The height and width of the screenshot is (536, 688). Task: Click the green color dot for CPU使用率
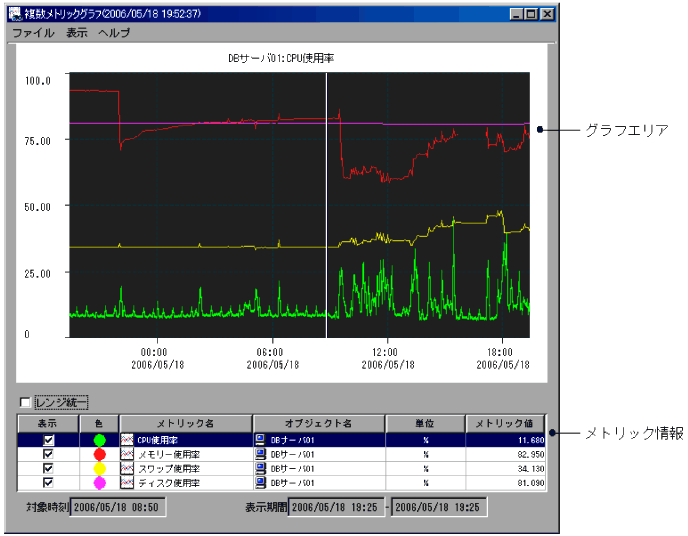click(99, 439)
